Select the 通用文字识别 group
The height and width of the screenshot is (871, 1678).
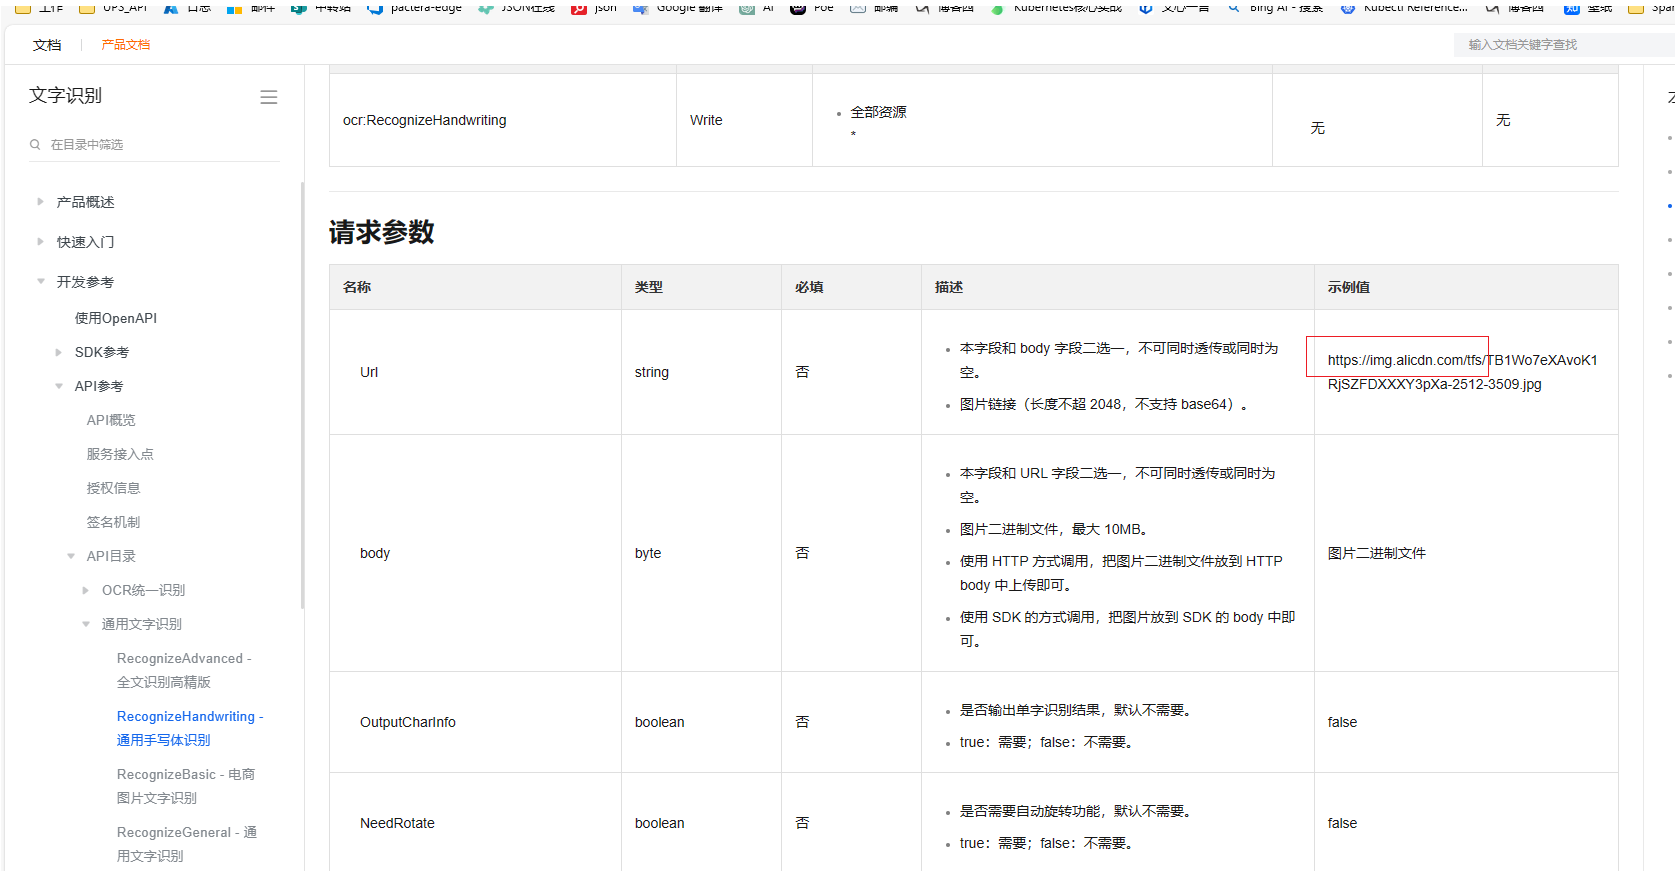(141, 624)
